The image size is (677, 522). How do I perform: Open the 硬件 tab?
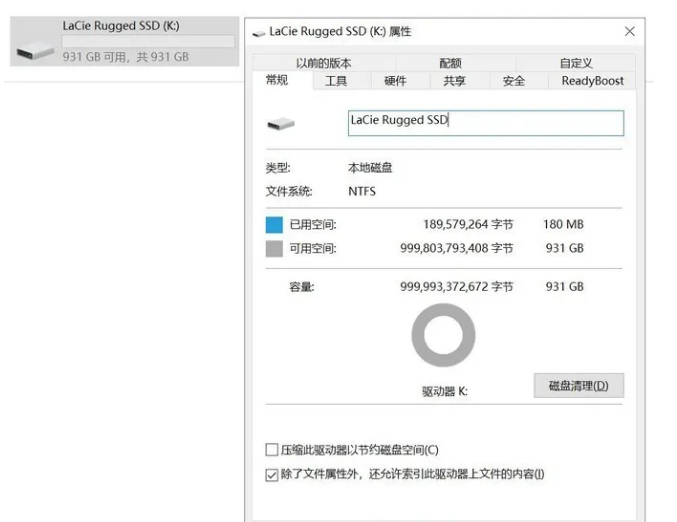pos(395,81)
